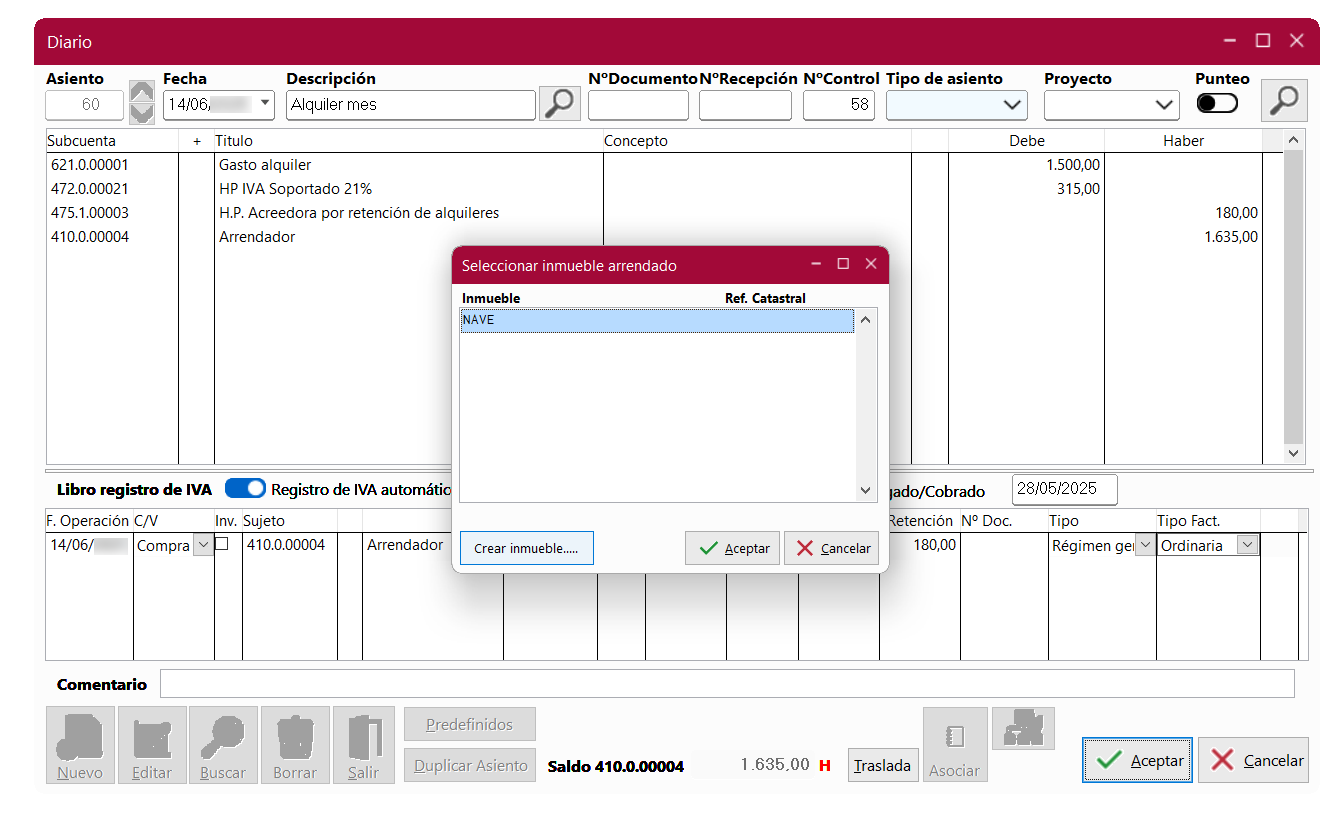
Task: Click into the Comentario text field
Action: tap(727, 684)
